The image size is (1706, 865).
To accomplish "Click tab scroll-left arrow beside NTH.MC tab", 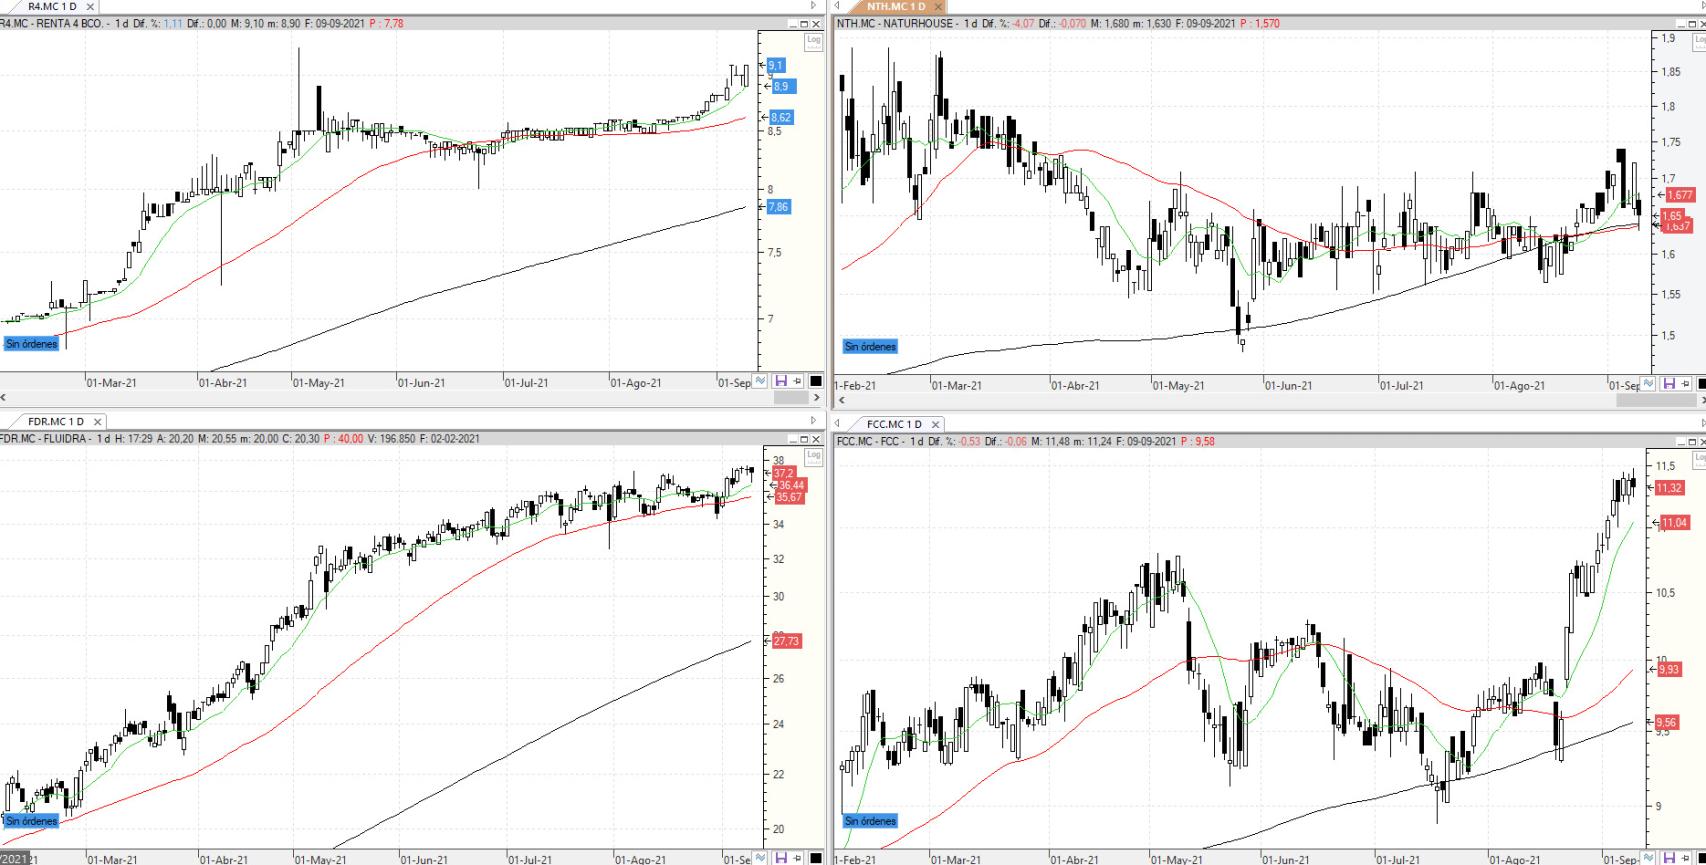I will 837,6.
